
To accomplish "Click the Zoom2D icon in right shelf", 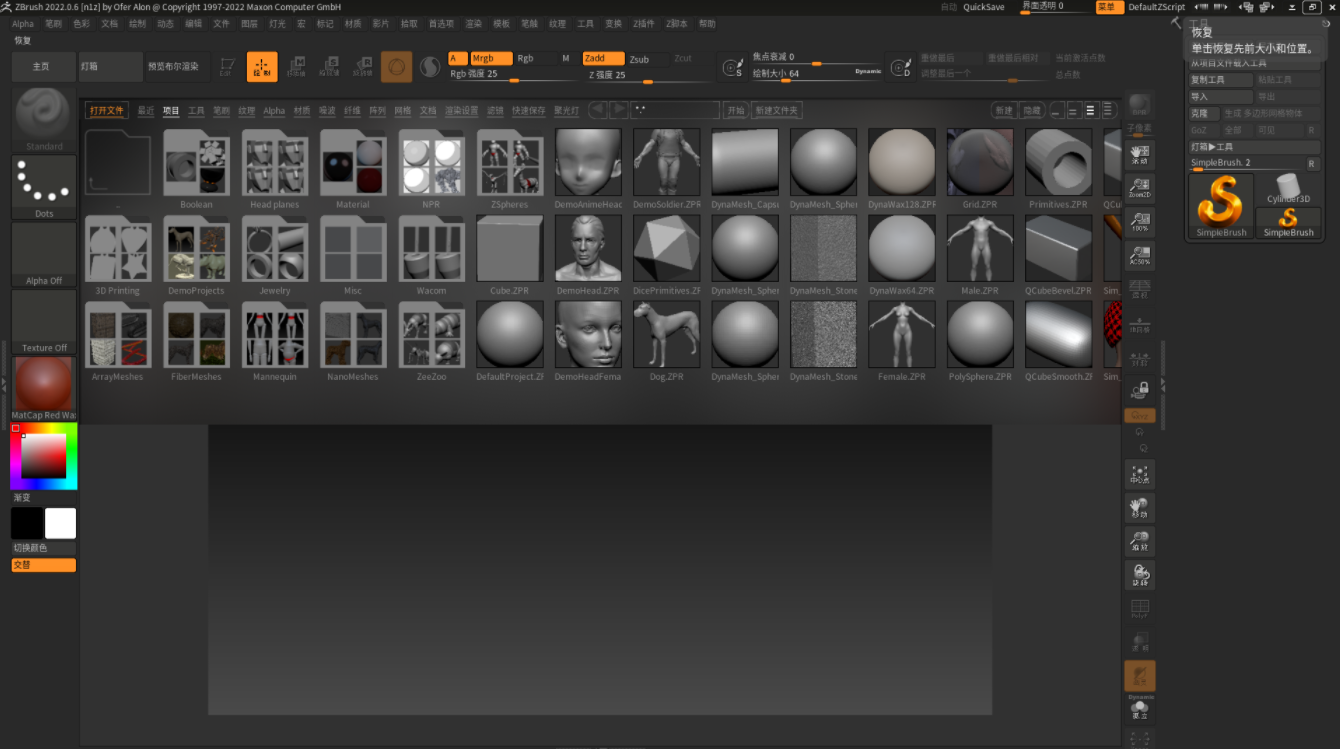I will 1139,189.
